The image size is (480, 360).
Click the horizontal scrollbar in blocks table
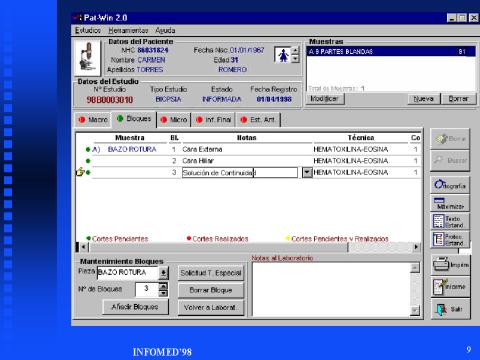248,247
